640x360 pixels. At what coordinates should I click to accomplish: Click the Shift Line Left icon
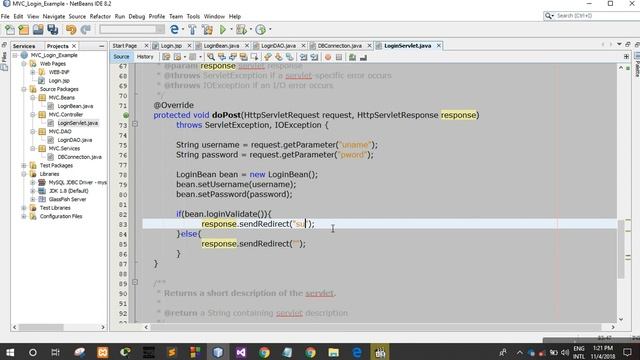pyautogui.click(x=303, y=57)
